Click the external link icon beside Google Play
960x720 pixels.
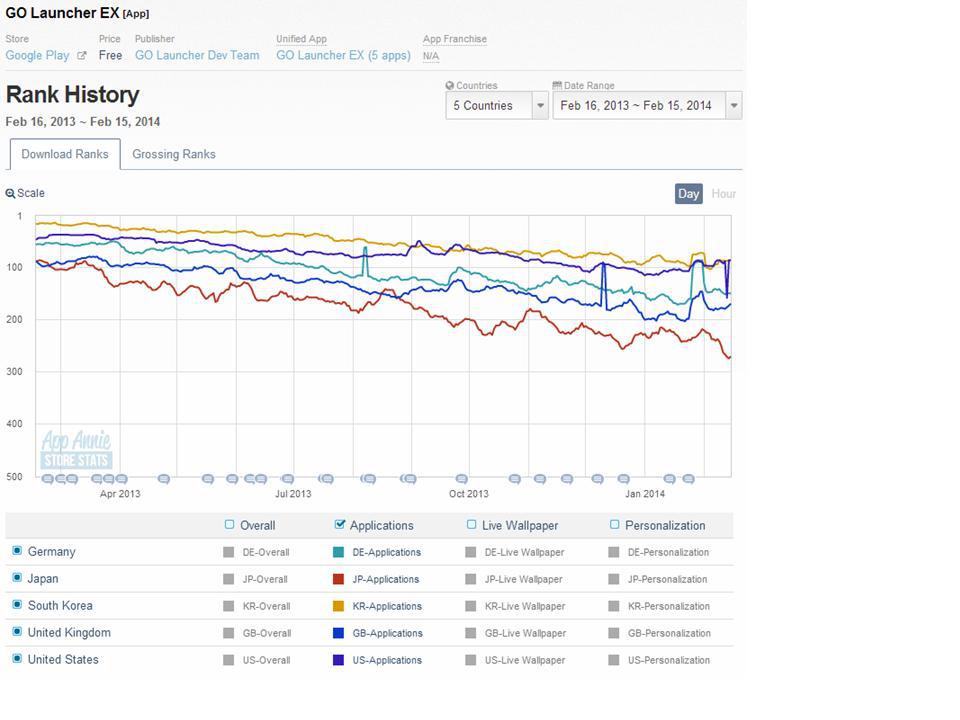coord(82,56)
